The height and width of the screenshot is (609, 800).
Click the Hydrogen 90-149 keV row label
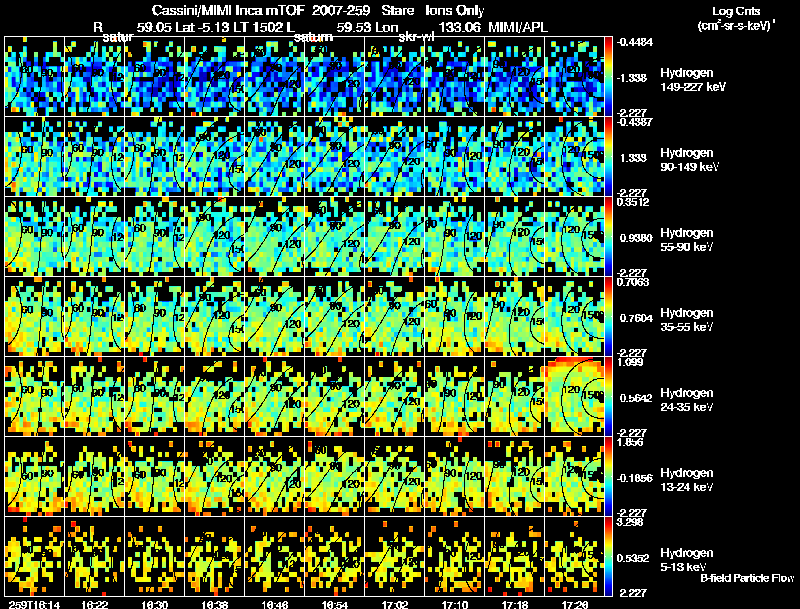pos(689,160)
